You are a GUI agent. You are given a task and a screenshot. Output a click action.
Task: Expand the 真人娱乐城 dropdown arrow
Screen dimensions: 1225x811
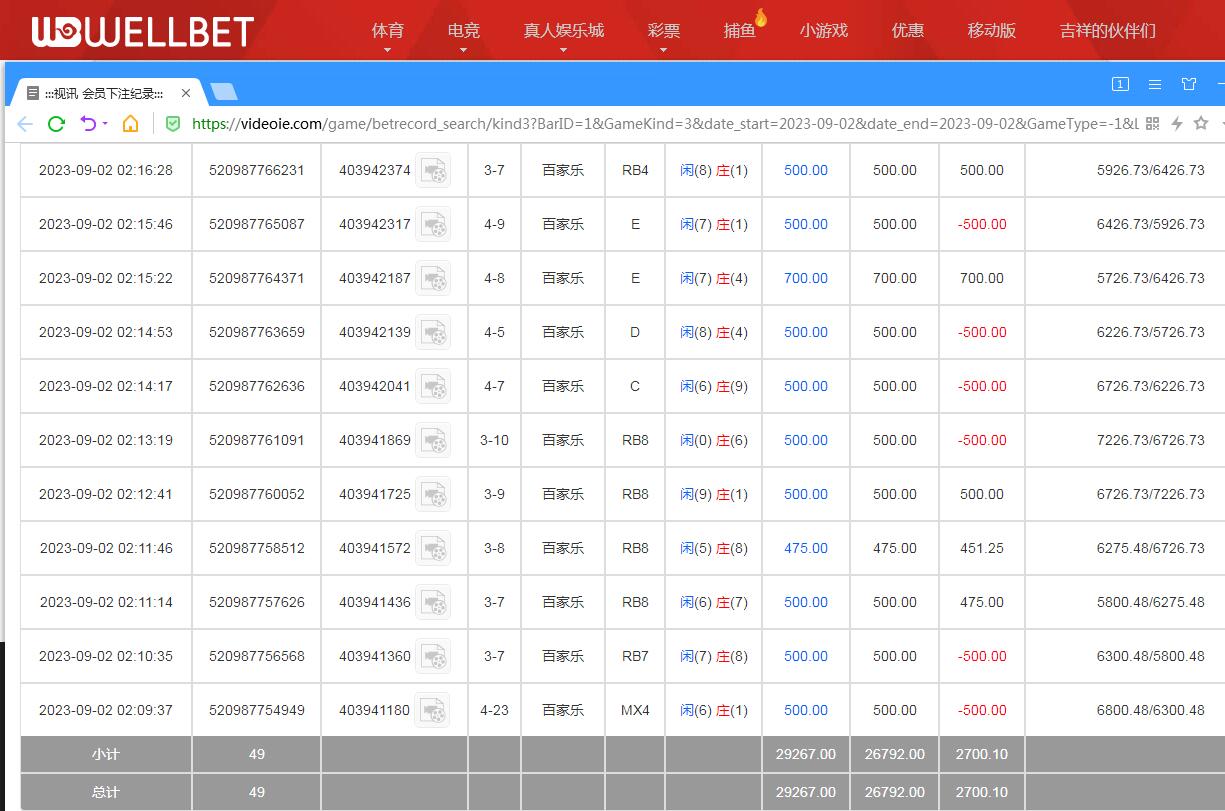click(564, 49)
